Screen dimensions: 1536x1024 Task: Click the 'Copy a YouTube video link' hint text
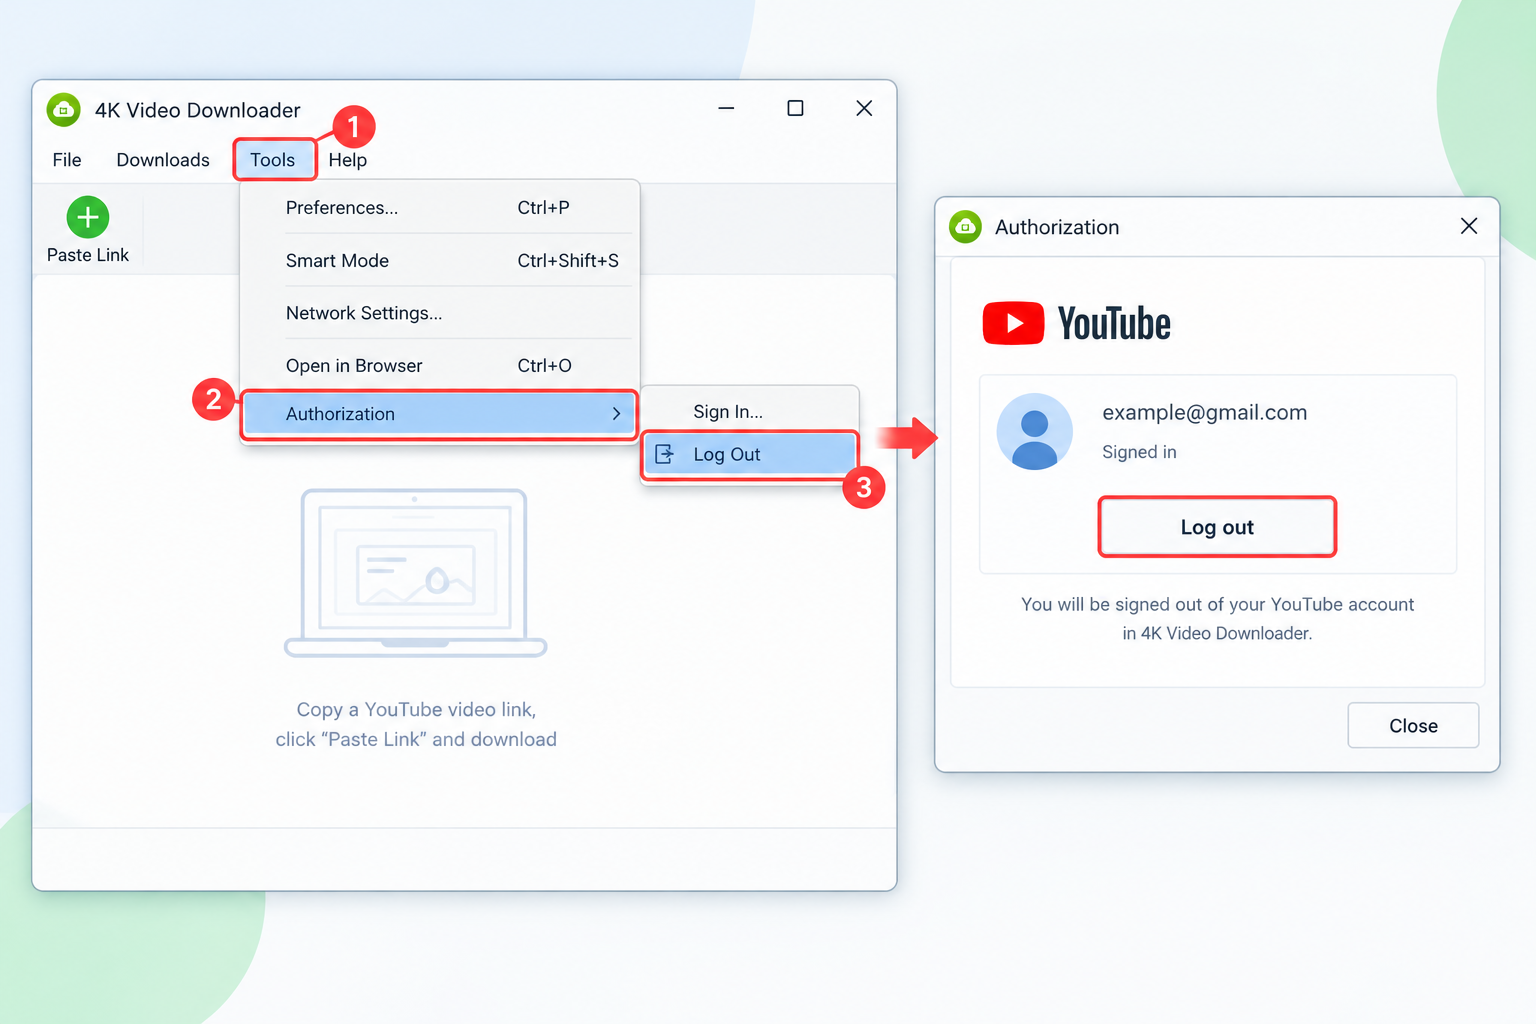[x=416, y=709]
